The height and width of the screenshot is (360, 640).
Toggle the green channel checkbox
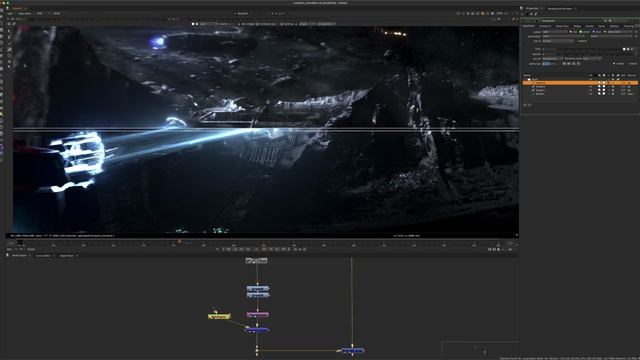(581, 31)
